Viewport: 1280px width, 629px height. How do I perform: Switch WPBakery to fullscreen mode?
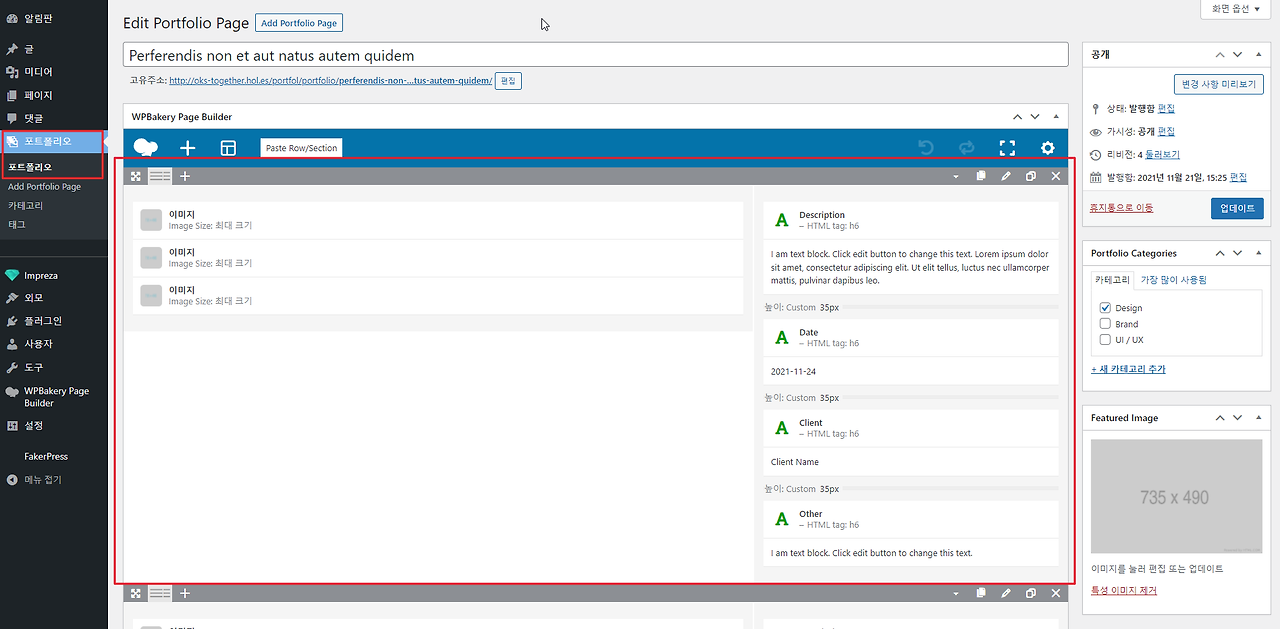point(1007,148)
